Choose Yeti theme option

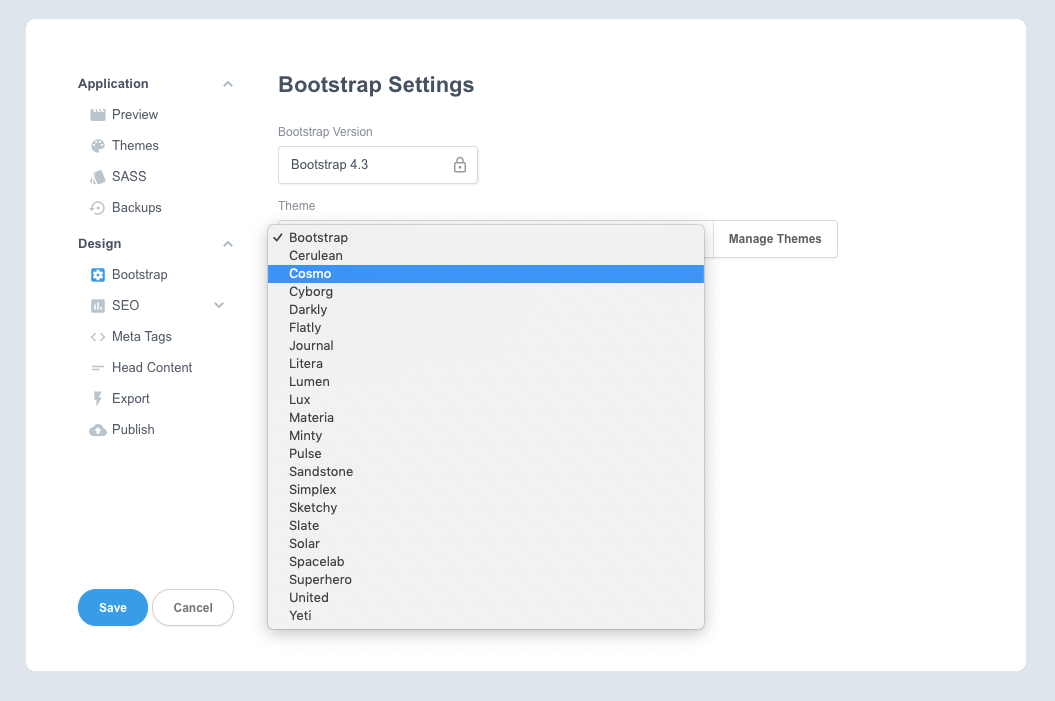(486, 616)
